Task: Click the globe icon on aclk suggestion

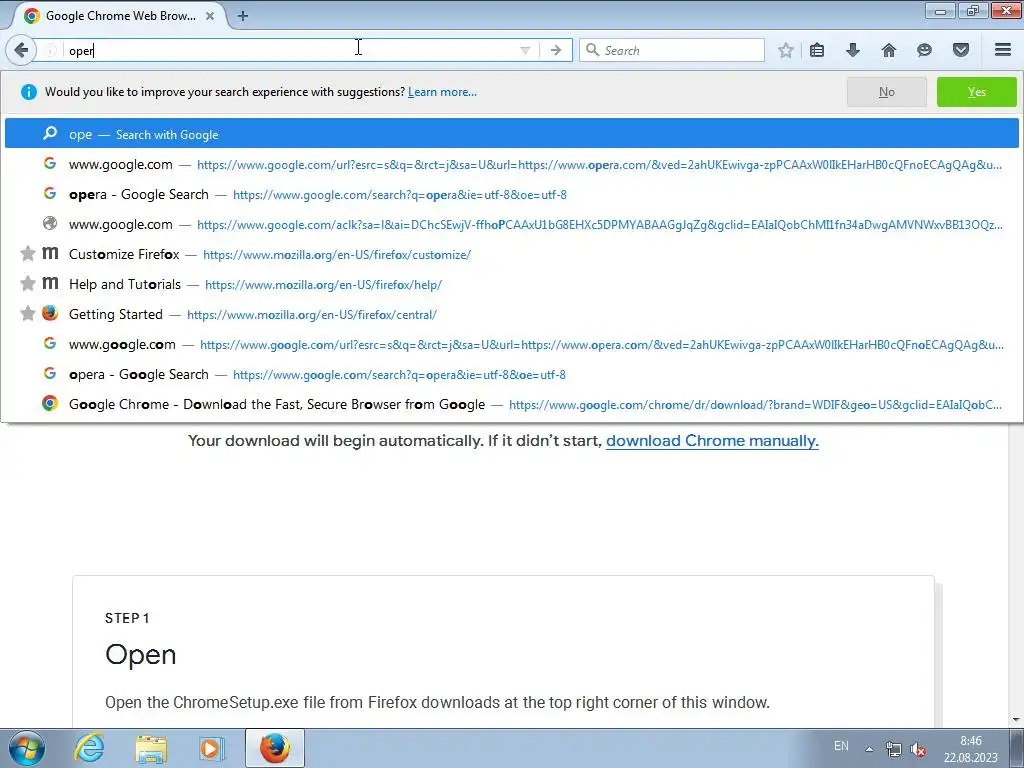Action: [50, 223]
